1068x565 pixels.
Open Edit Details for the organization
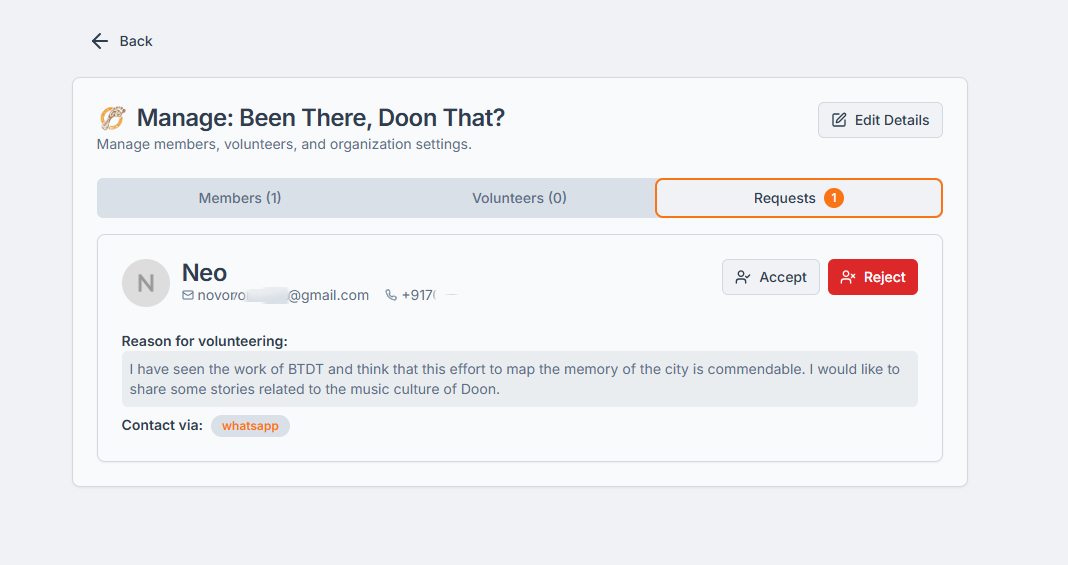pos(880,120)
